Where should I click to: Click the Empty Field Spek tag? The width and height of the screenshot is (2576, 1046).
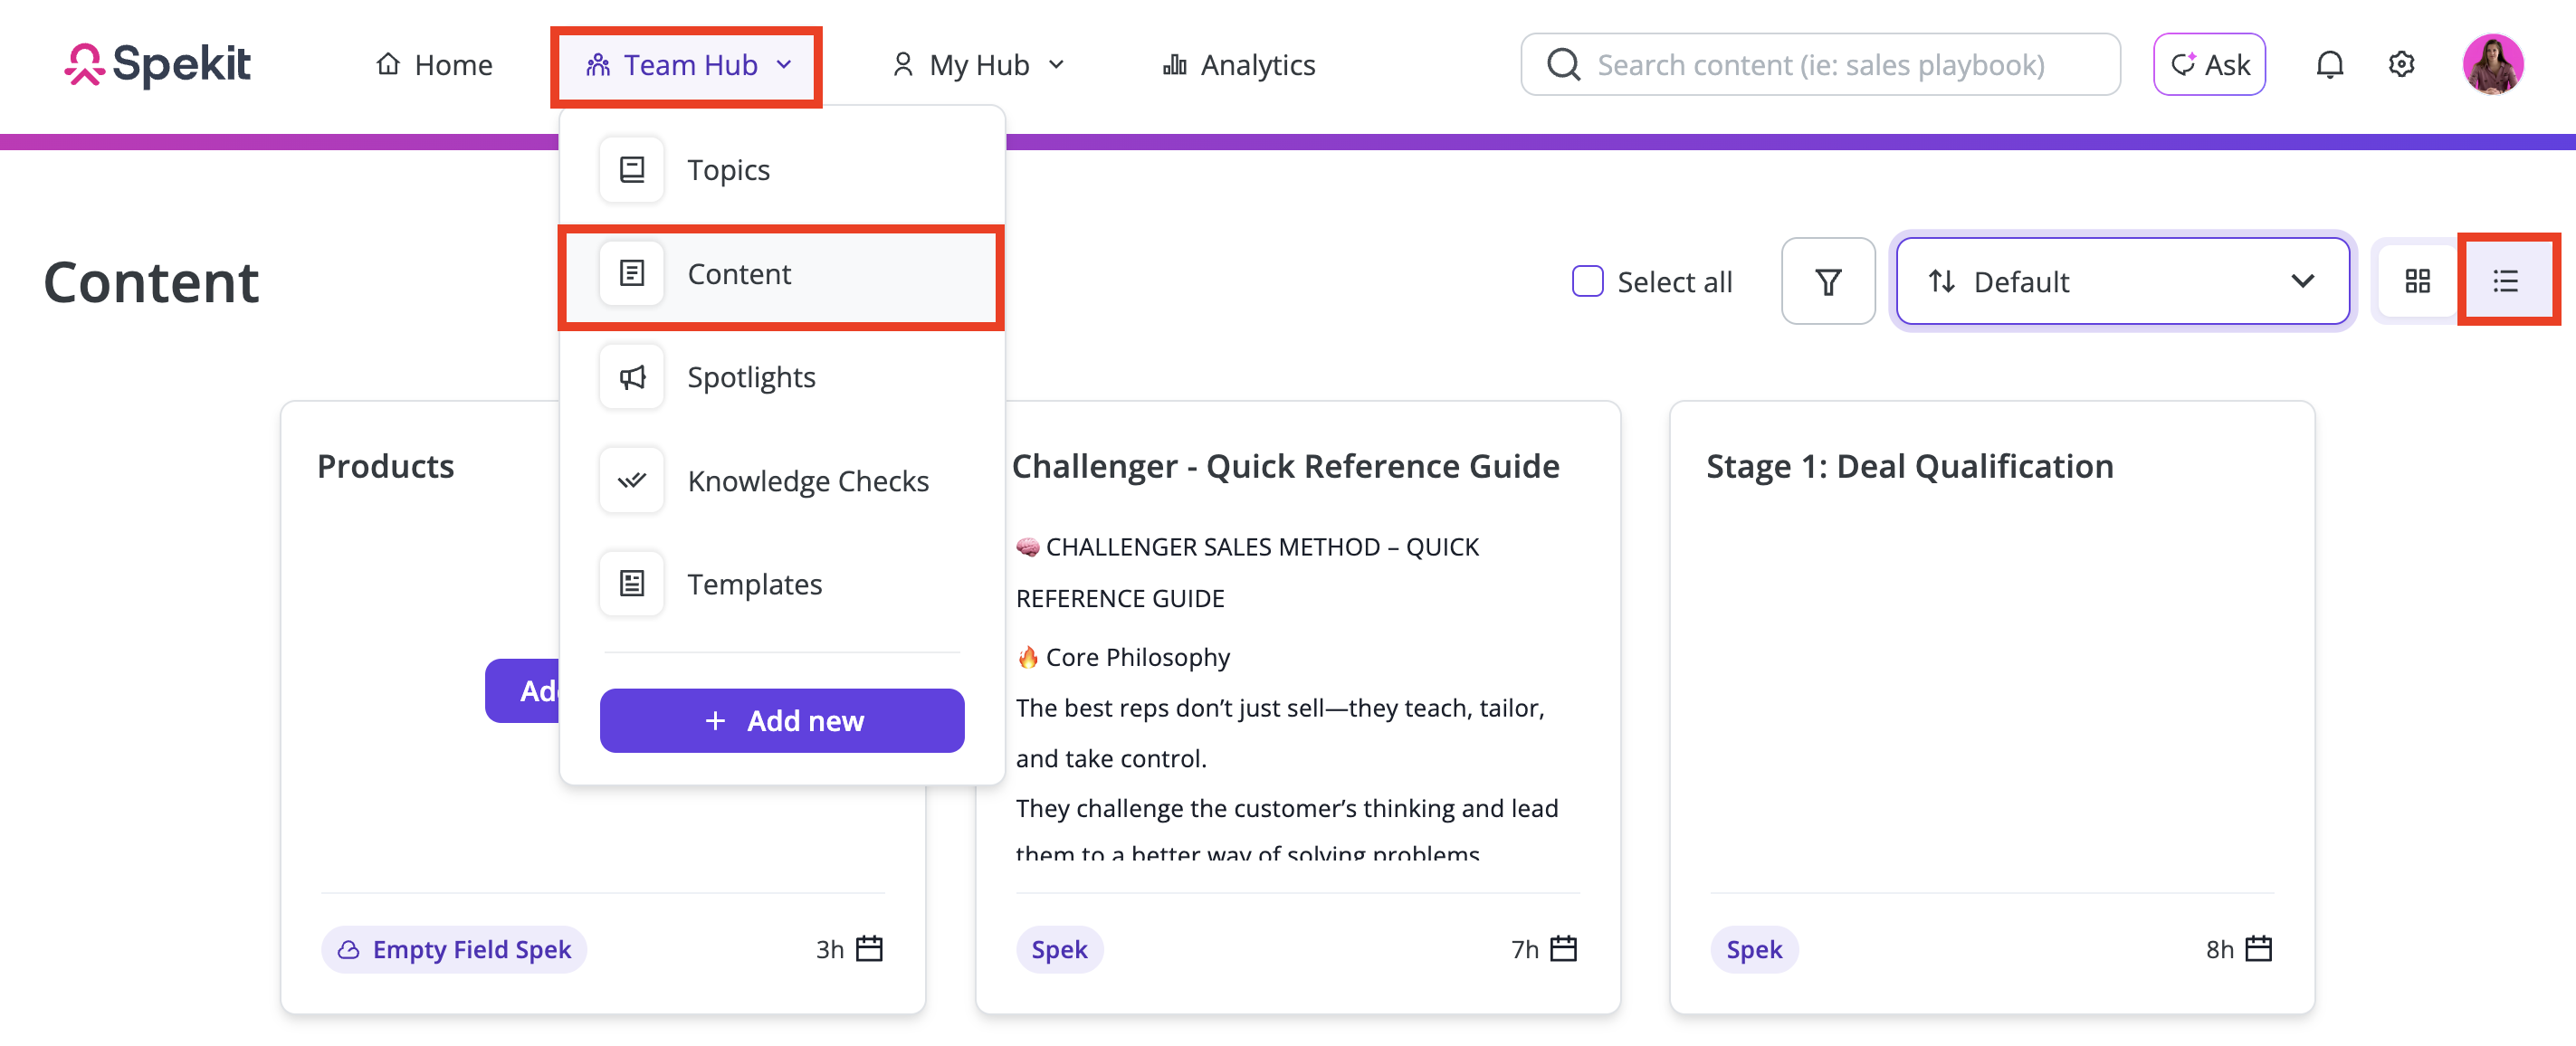point(455,949)
